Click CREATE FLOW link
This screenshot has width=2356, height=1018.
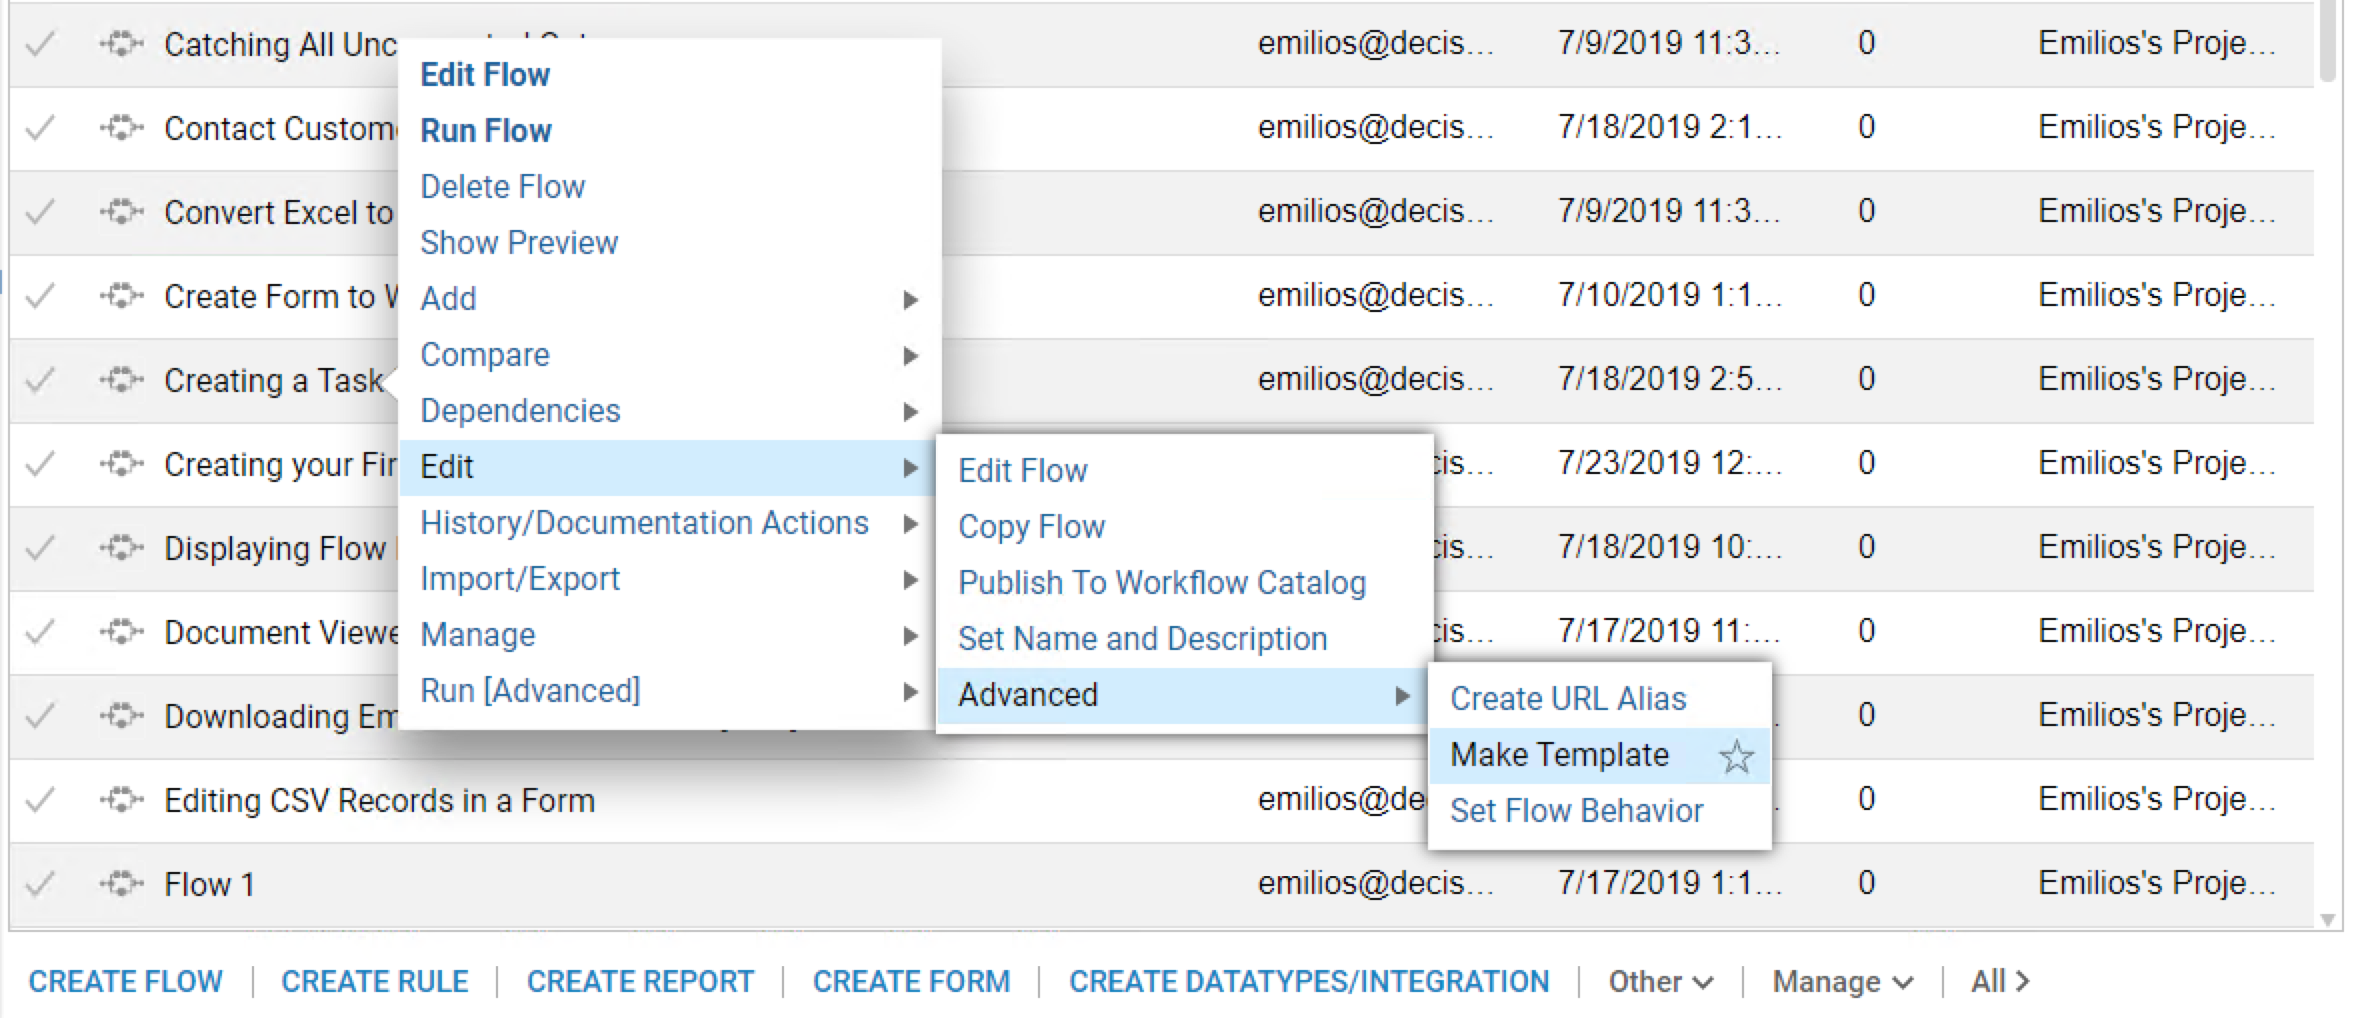click(125, 982)
